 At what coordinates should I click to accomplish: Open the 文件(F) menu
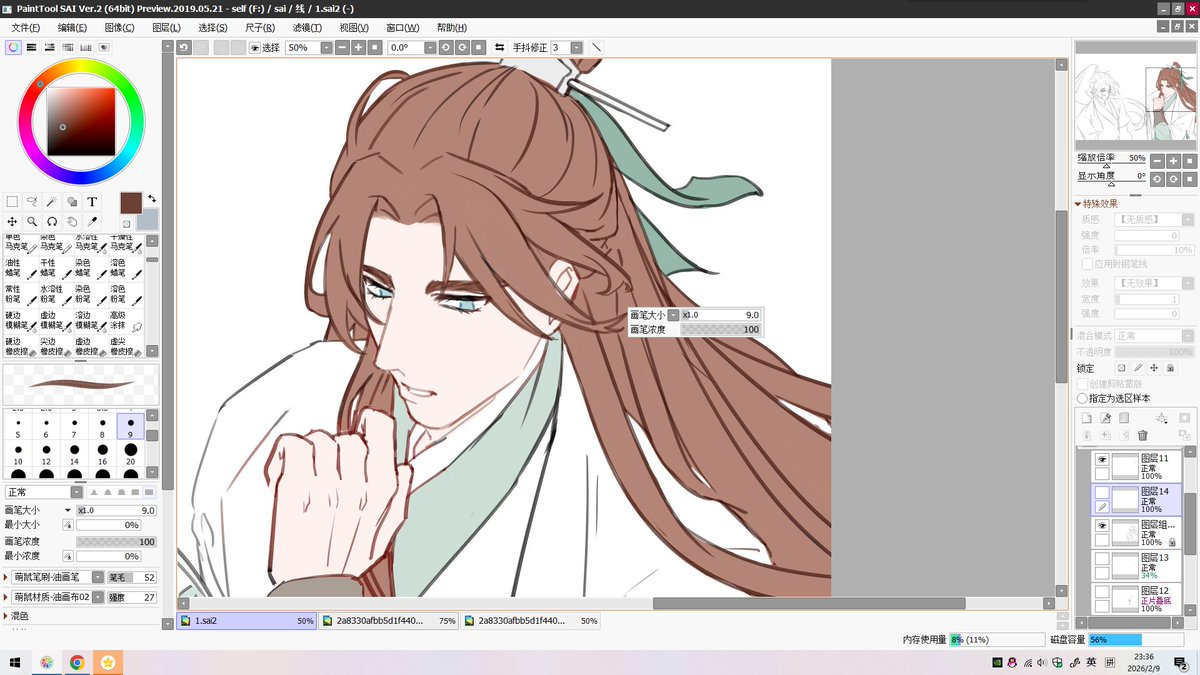tap(26, 27)
